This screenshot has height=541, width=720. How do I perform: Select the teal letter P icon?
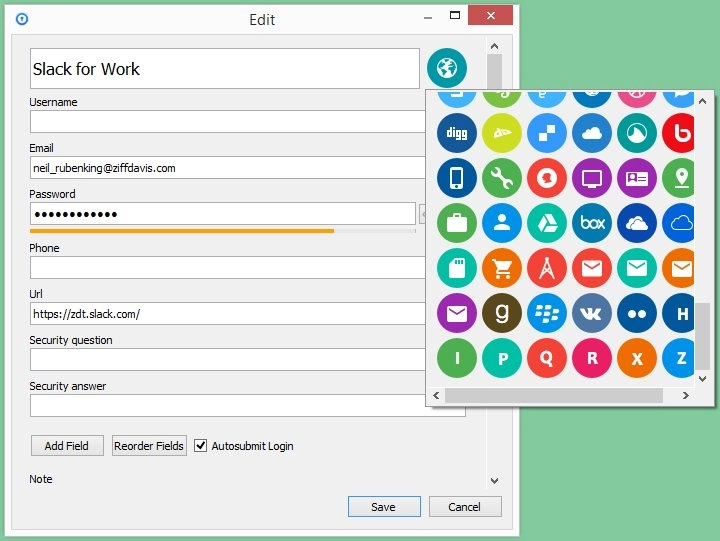coord(502,358)
